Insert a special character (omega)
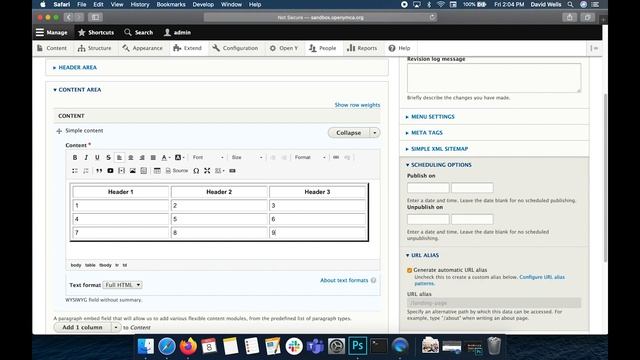The image size is (640, 360). click(196, 171)
